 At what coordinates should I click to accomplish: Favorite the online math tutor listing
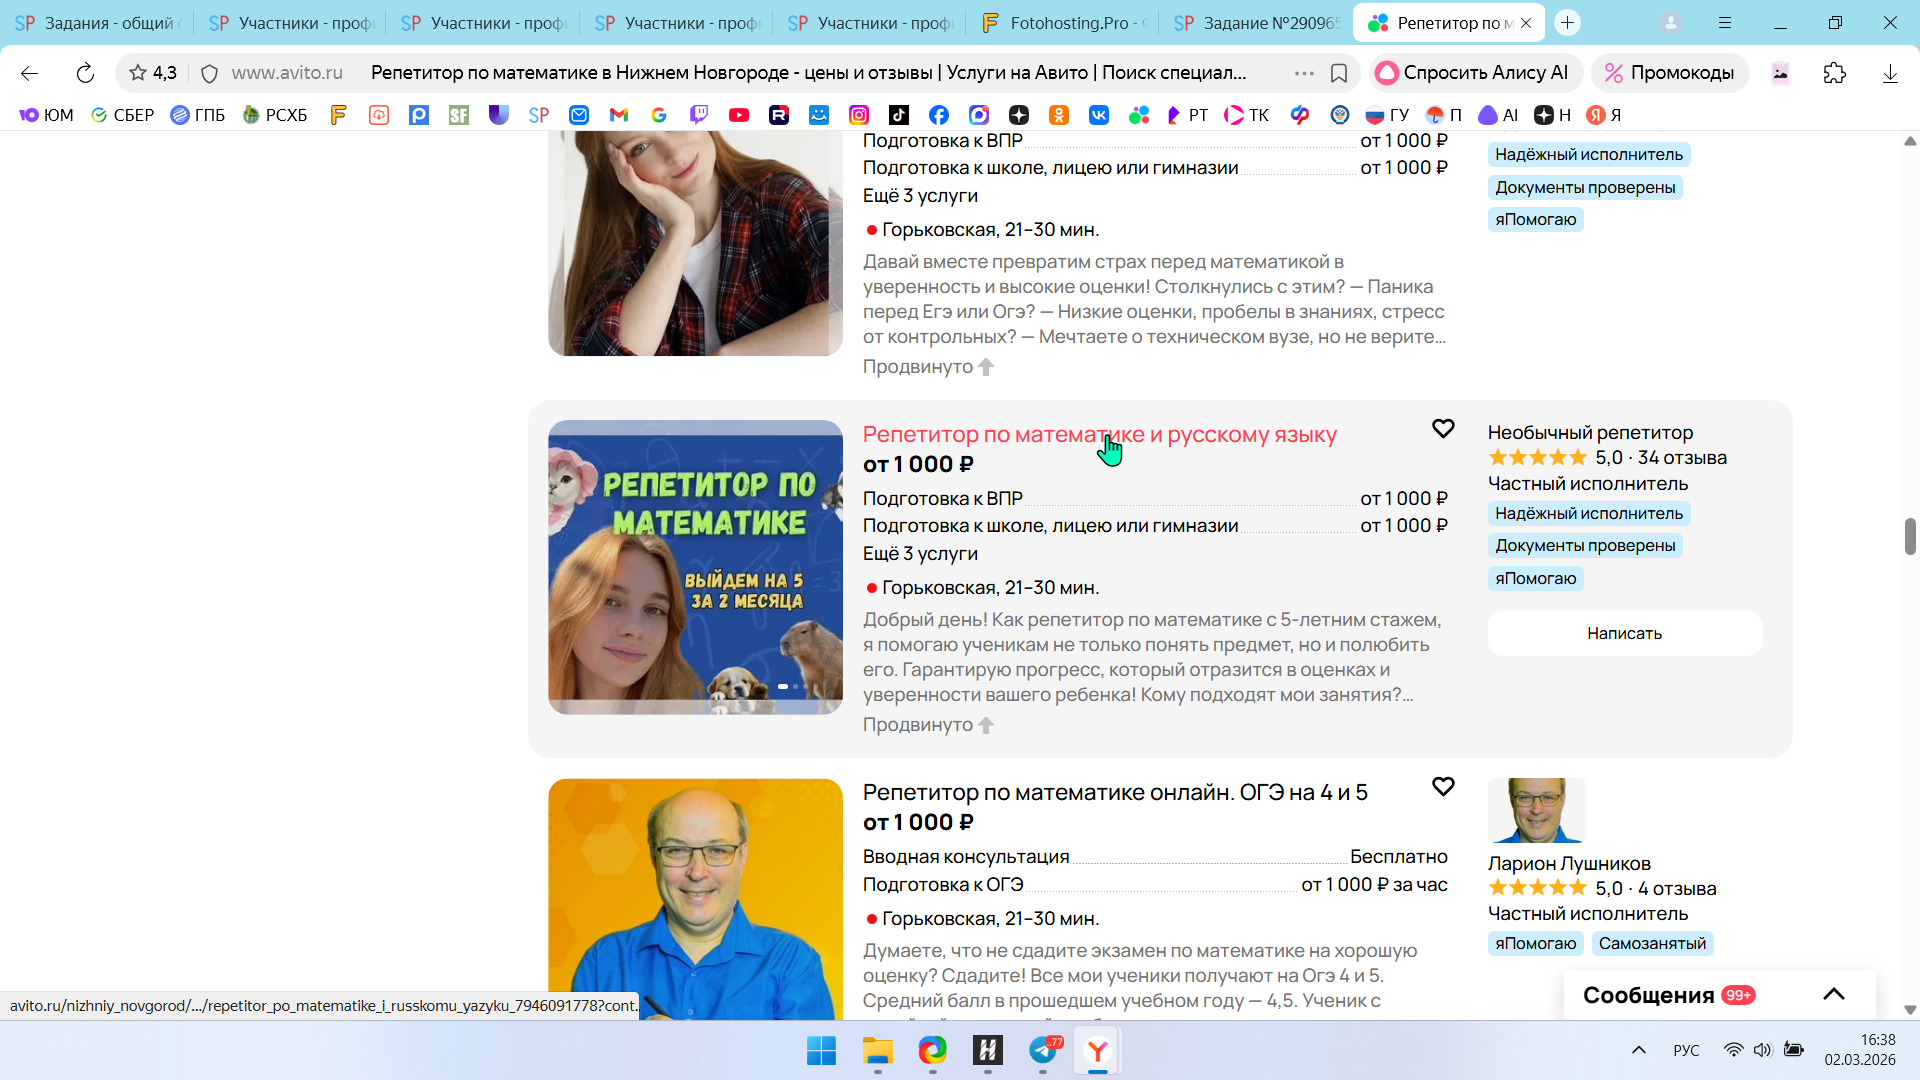[x=1442, y=787]
